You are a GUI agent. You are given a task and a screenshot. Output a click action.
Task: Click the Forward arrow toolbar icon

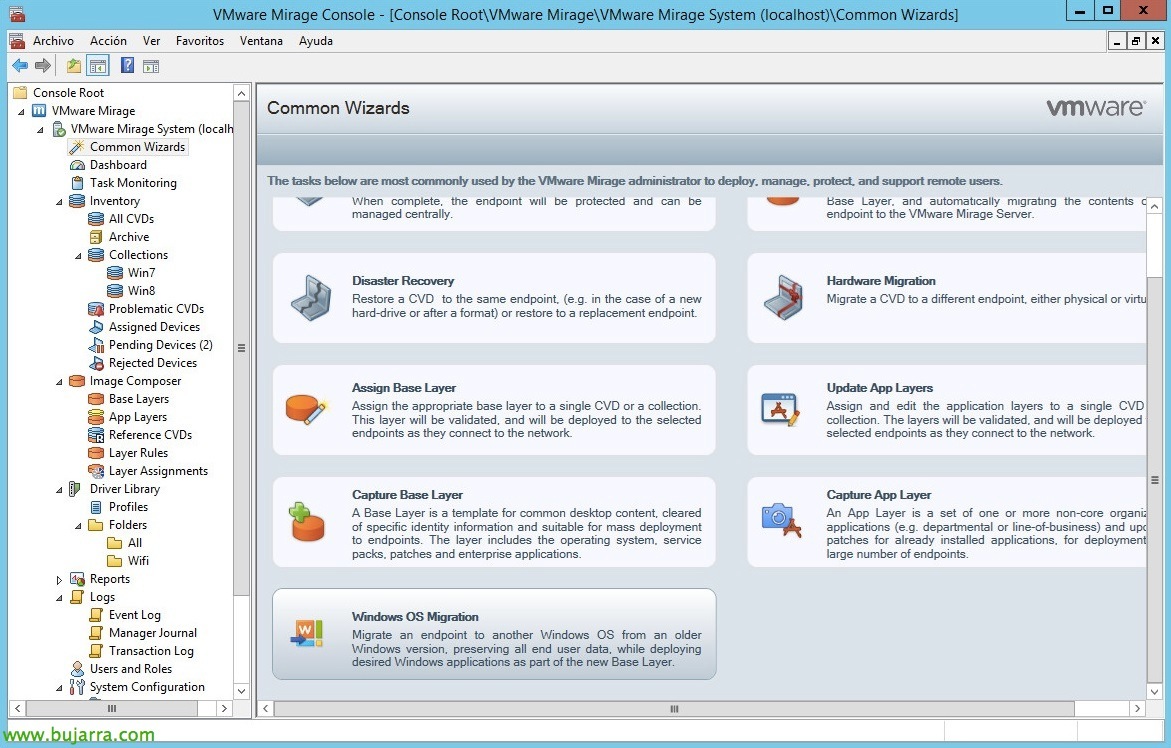43,66
